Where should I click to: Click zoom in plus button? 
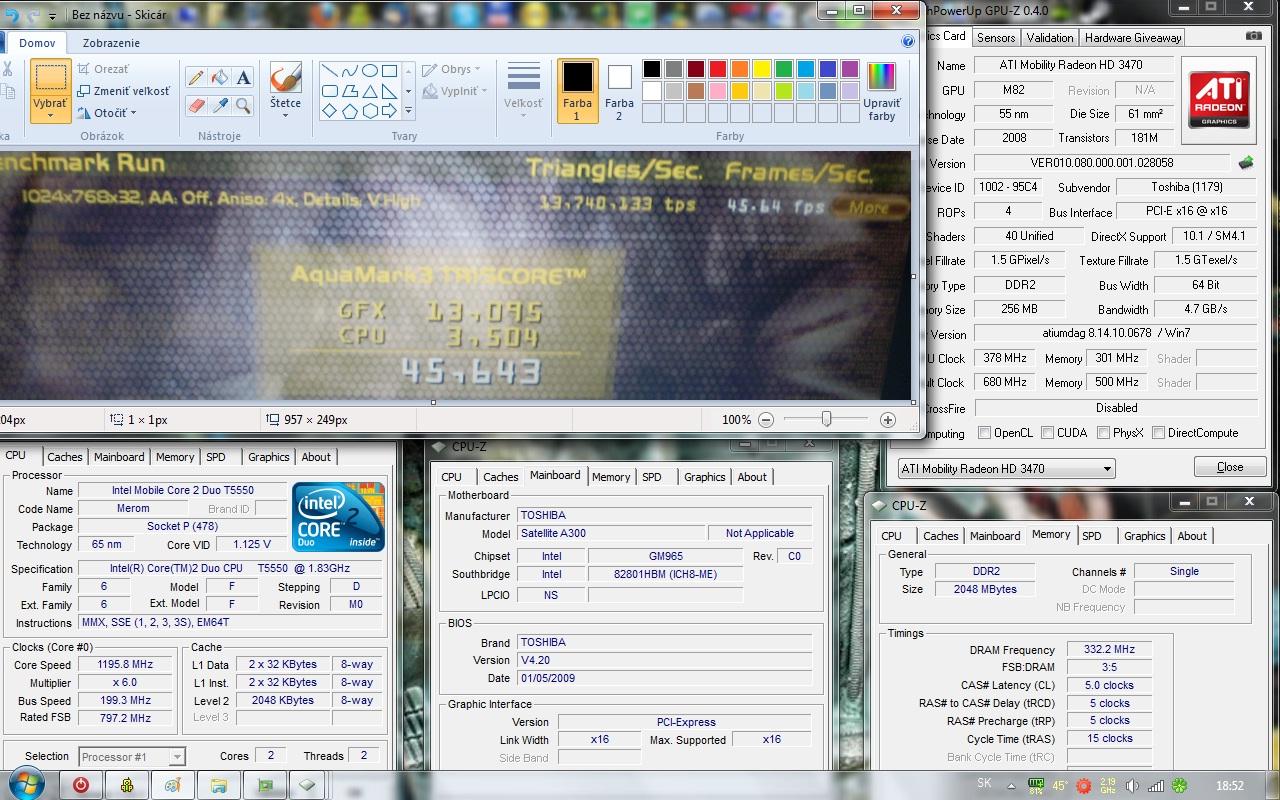[x=887, y=420]
